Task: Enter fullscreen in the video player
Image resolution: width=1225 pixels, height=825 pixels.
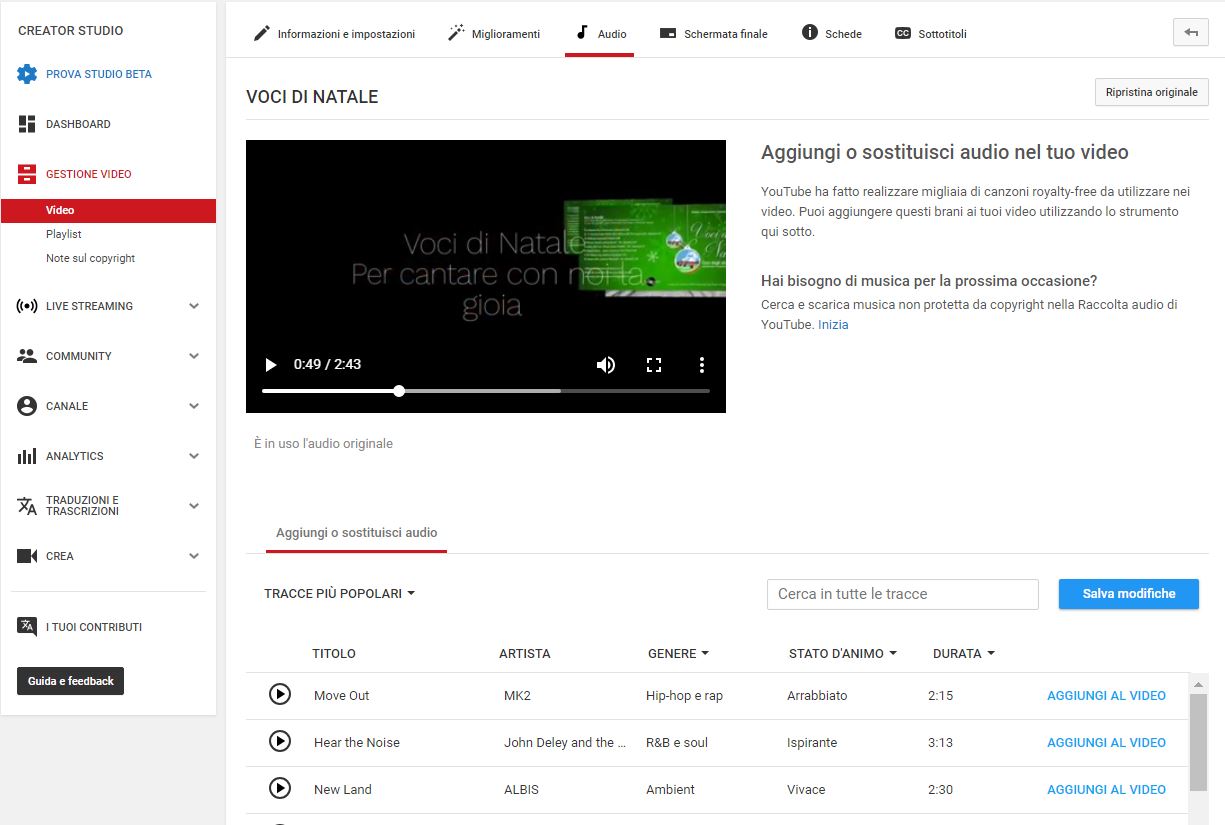Action: point(654,365)
